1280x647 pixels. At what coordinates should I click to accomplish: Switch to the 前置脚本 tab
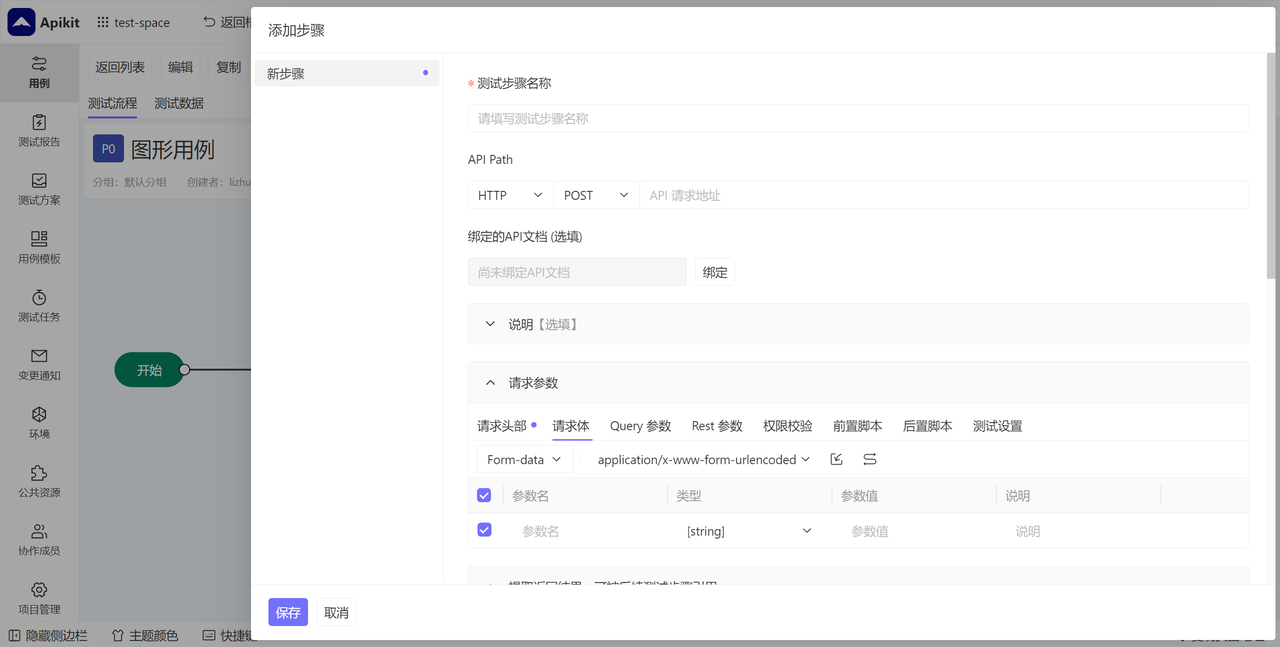(857, 426)
